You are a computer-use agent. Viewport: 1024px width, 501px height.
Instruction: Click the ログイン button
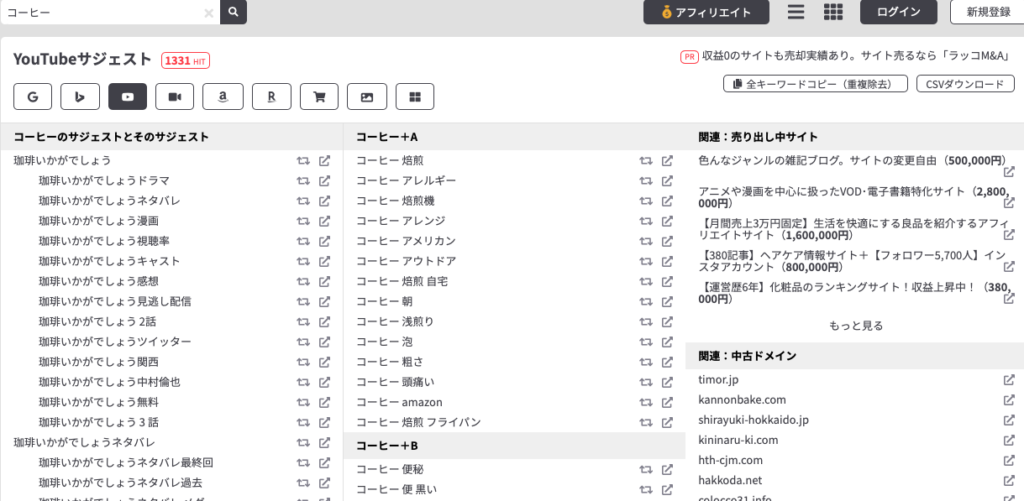[x=899, y=12]
